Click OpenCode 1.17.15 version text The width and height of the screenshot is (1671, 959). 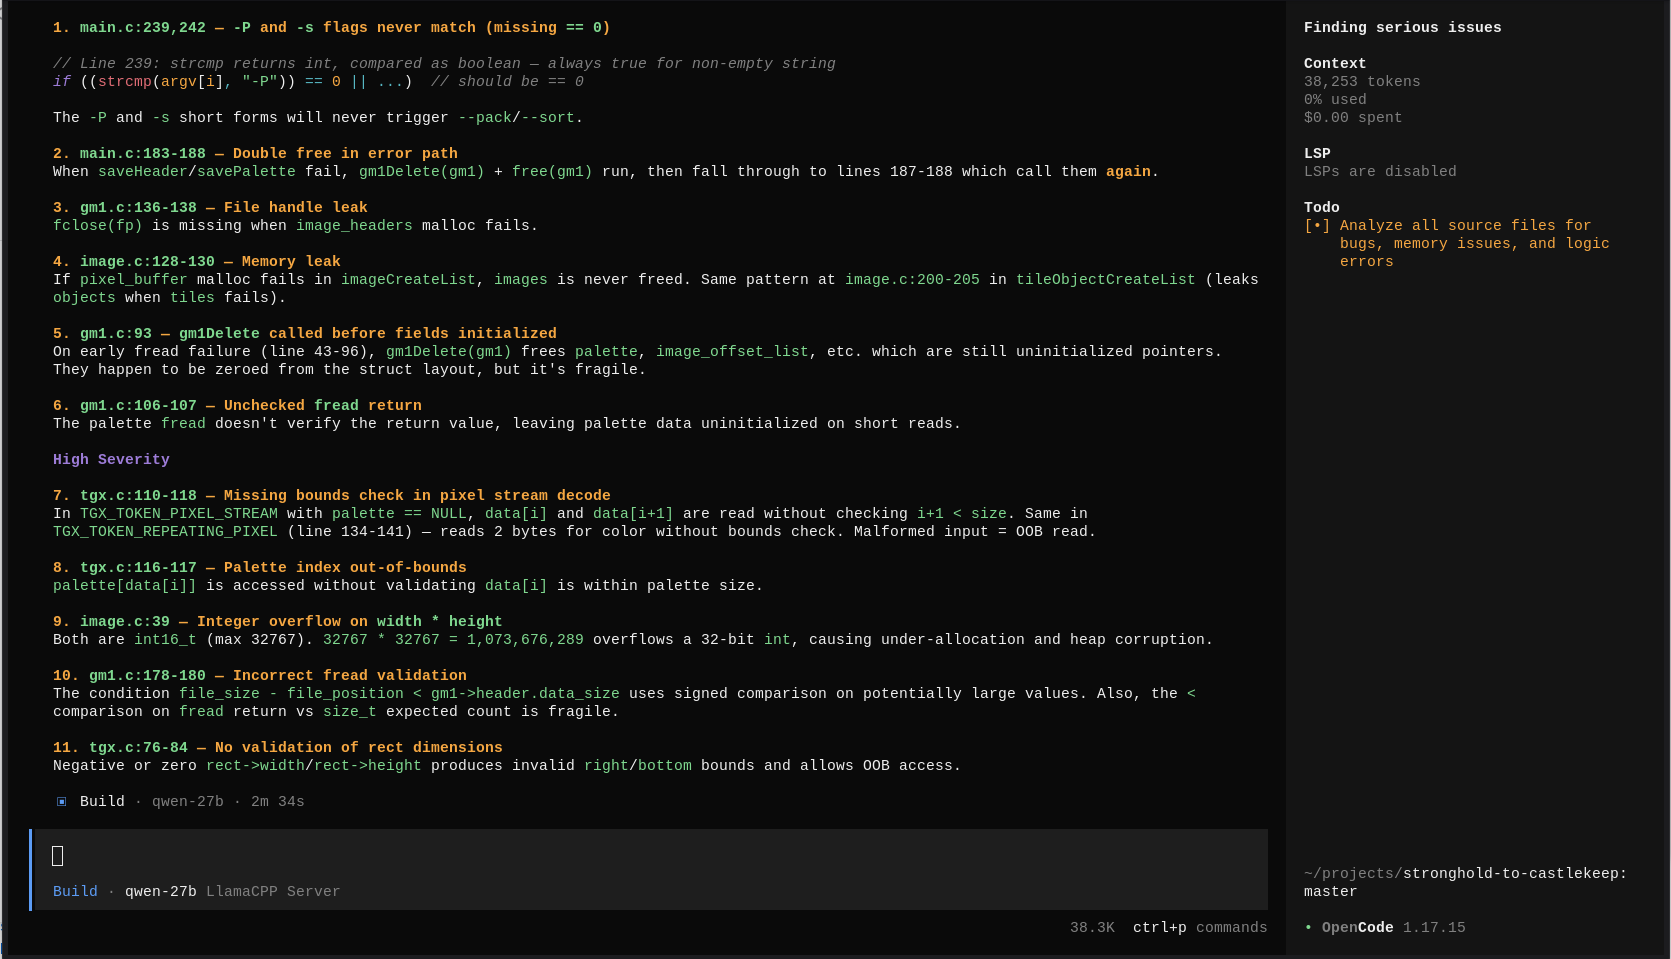pyautogui.click(x=1394, y=928)
